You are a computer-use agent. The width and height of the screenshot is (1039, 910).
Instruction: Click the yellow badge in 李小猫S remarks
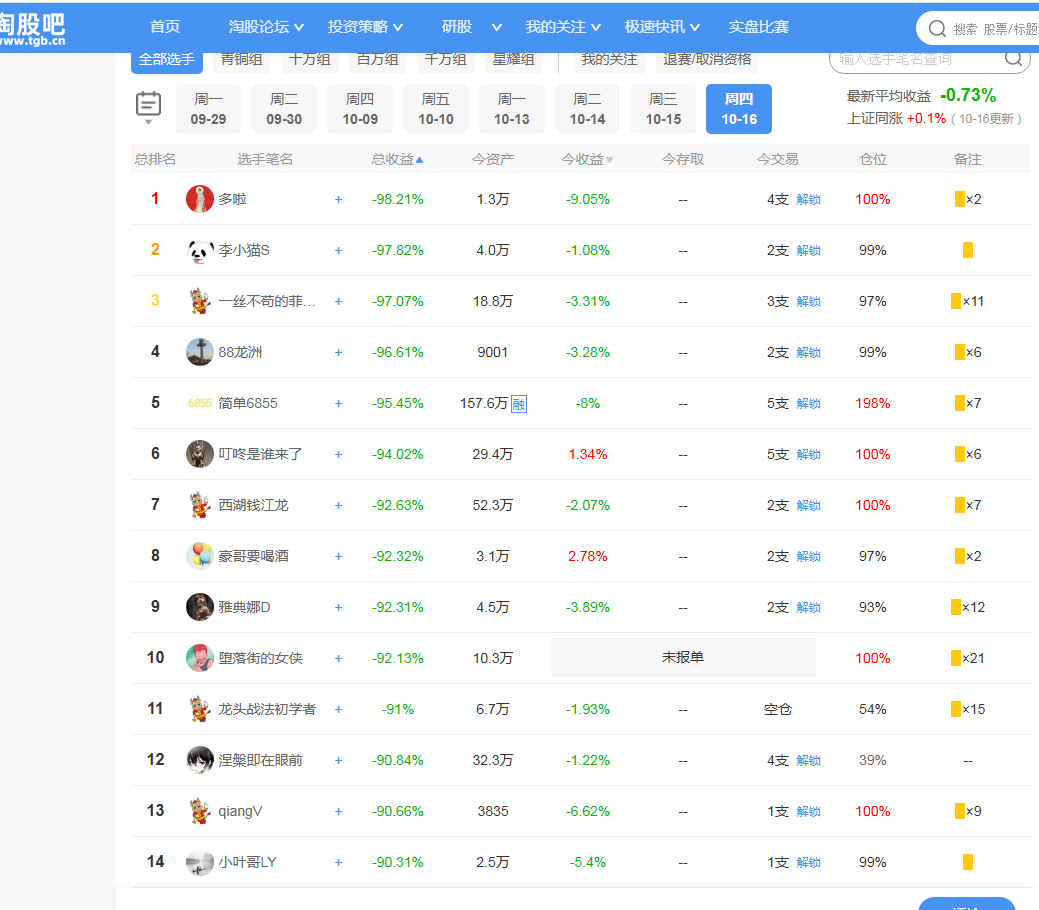pos(968,251)
